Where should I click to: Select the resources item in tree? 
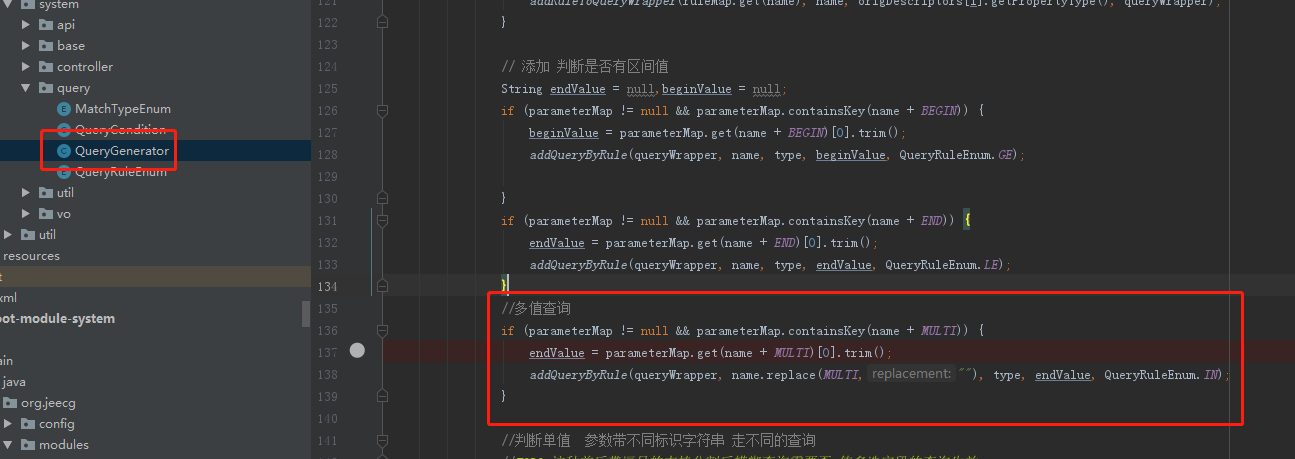pyautogui.click(x=32, y=256)
